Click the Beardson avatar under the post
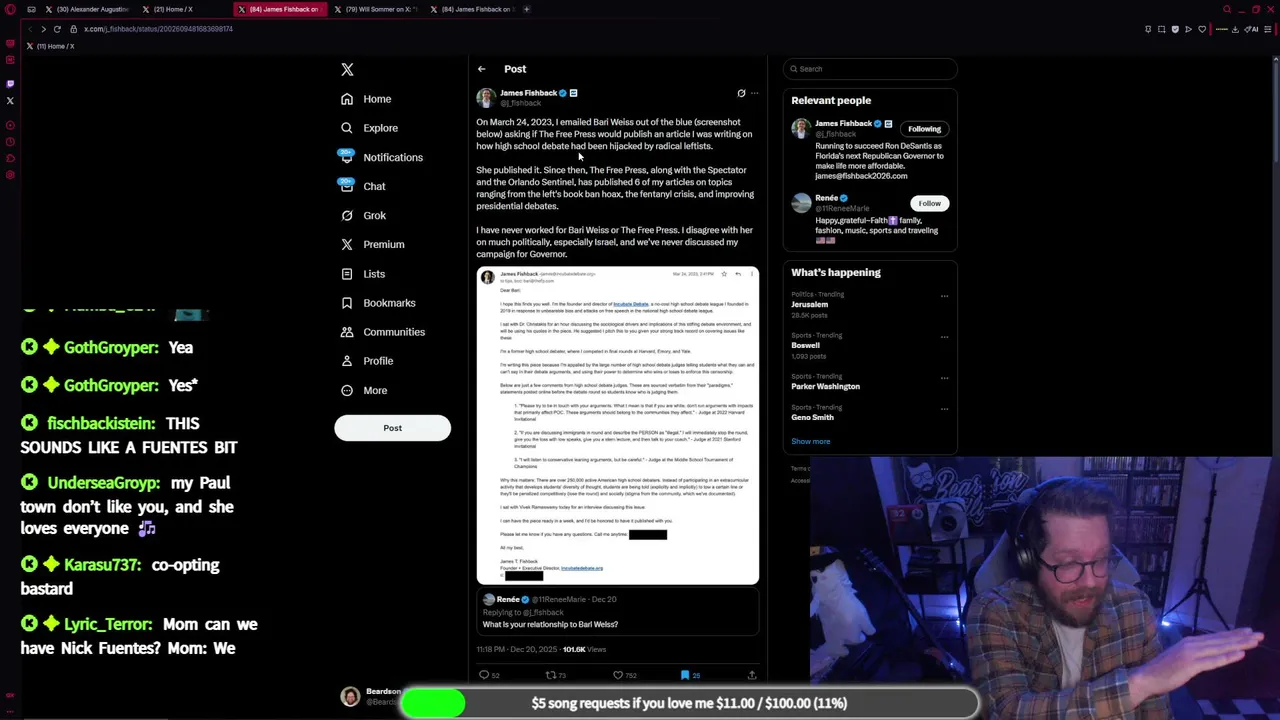The image size is (1280, 720). [x=350, y=697]
